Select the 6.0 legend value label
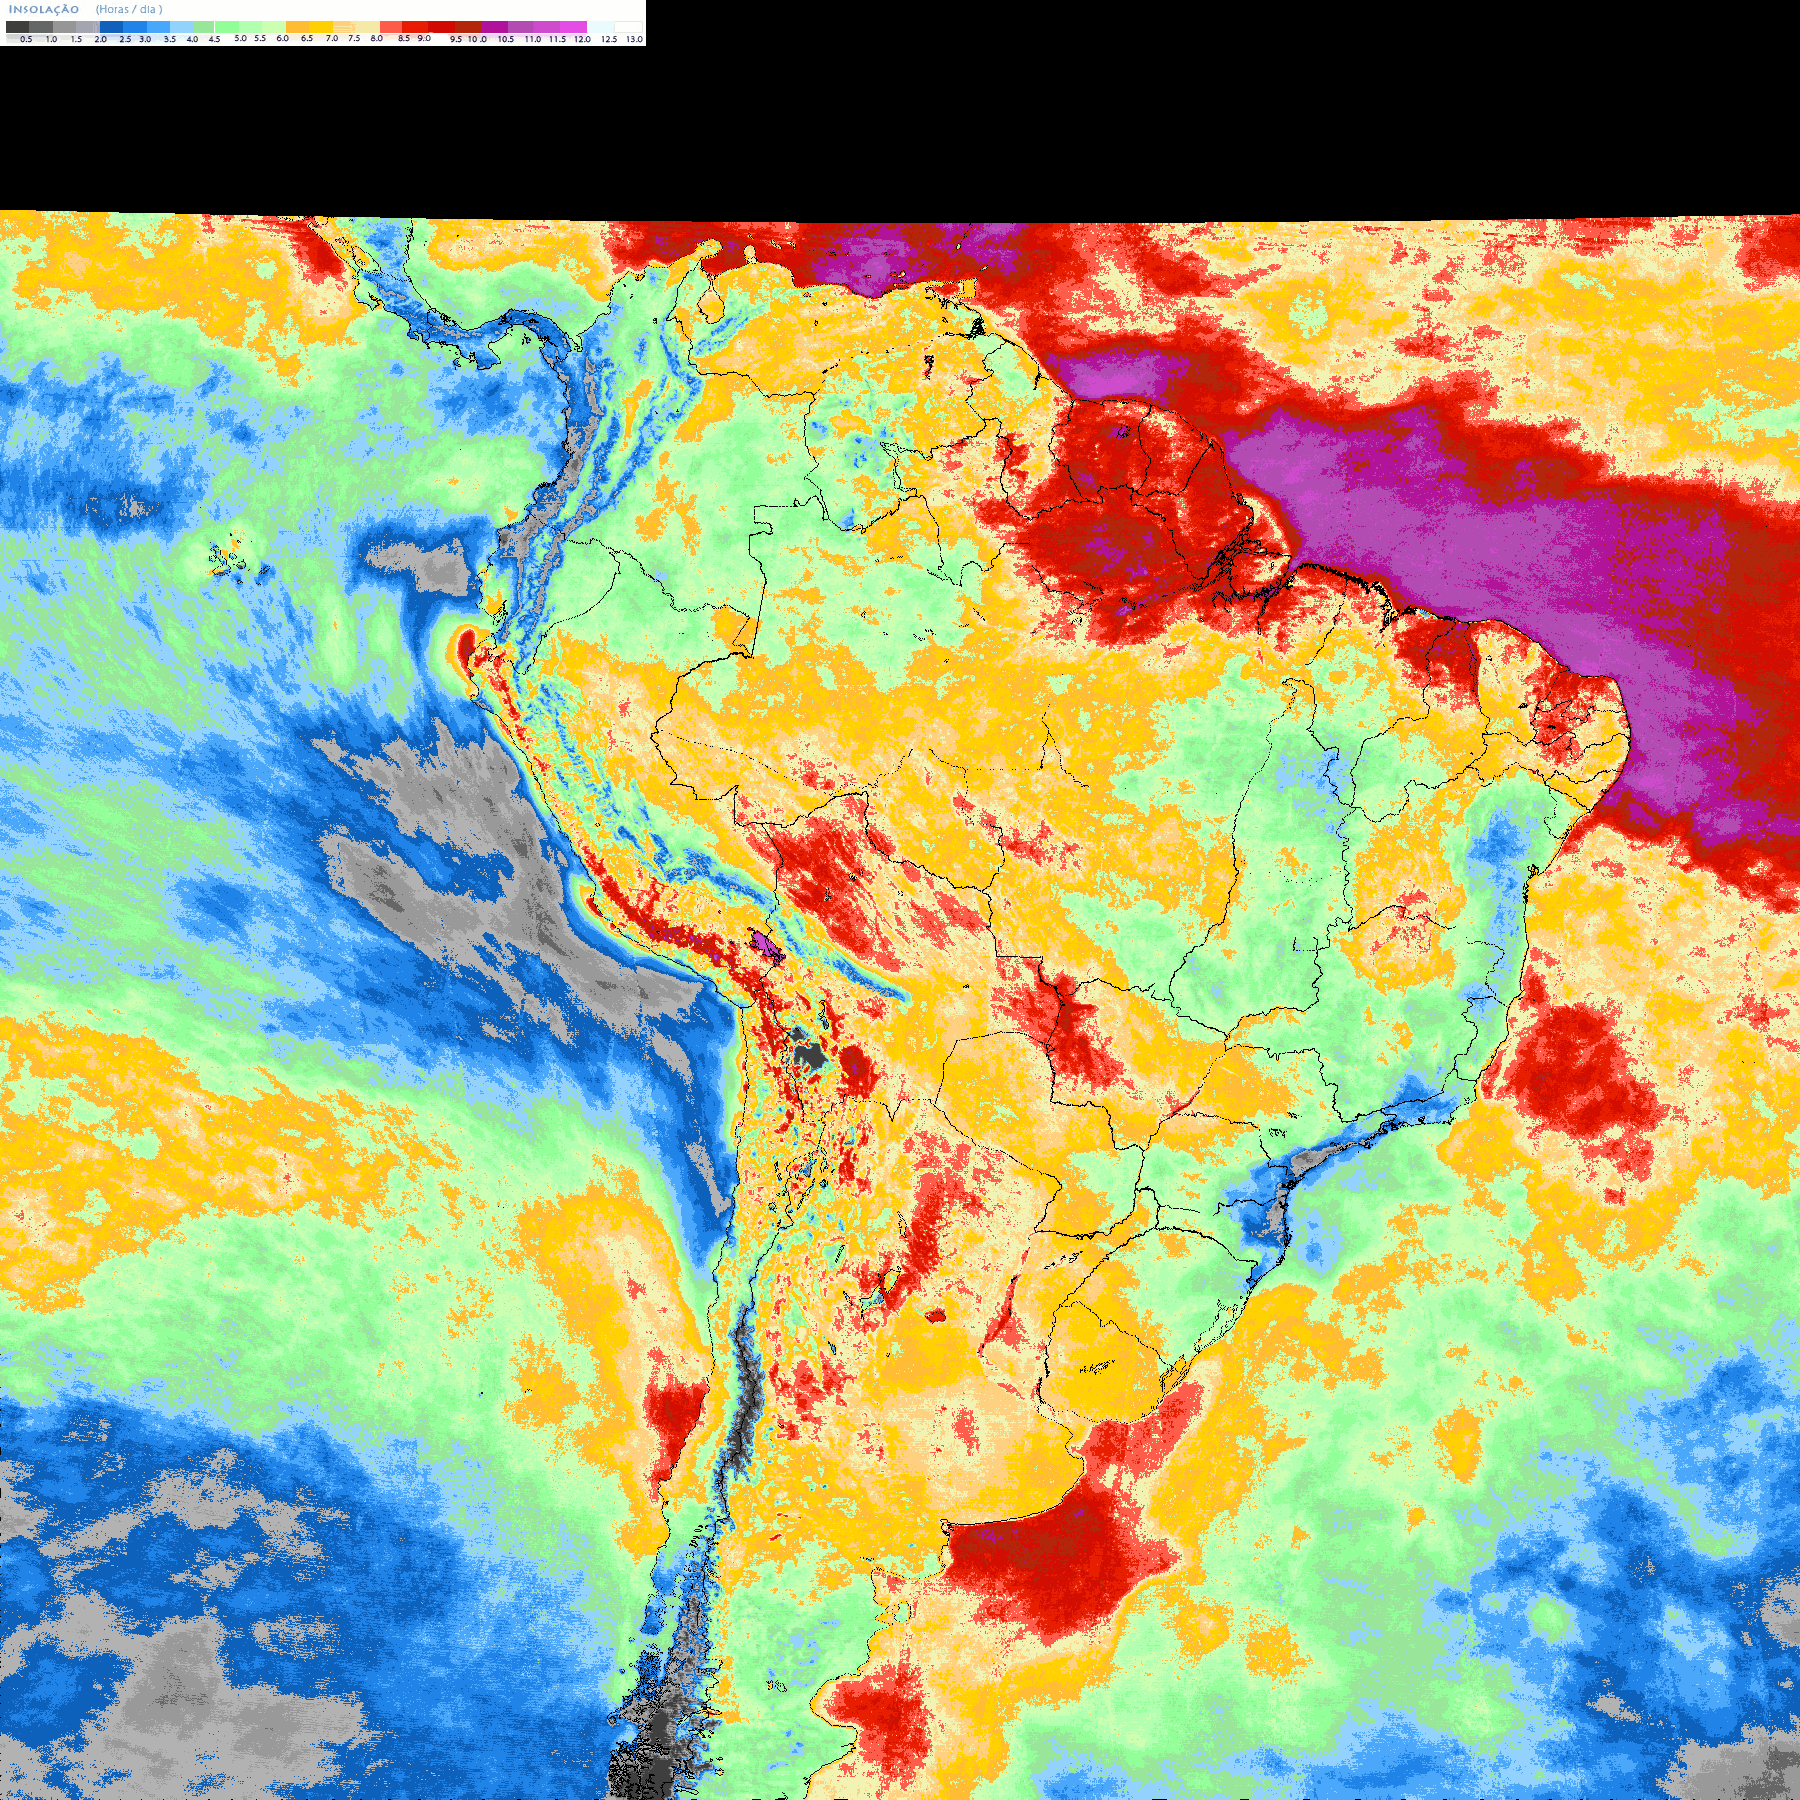The height and width of the screenshot is (1800, 1800). click(x=282, y=38)
